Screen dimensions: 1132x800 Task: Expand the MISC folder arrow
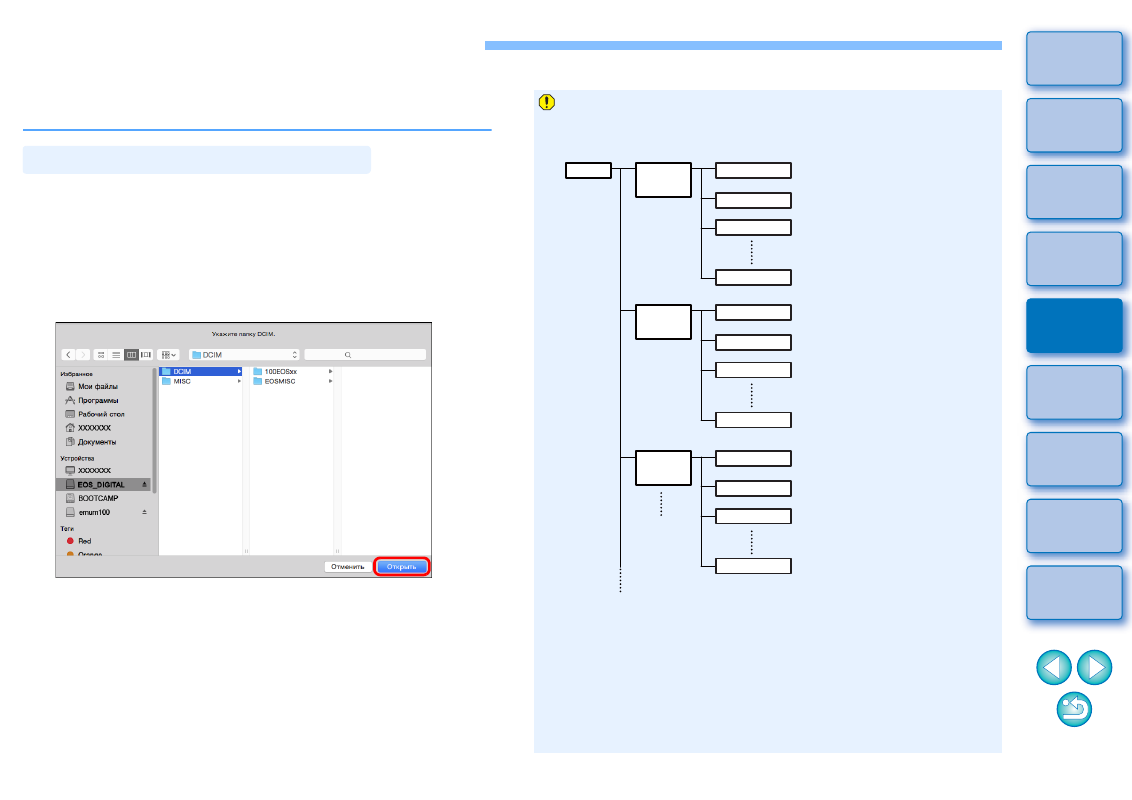tap(239, 381)
